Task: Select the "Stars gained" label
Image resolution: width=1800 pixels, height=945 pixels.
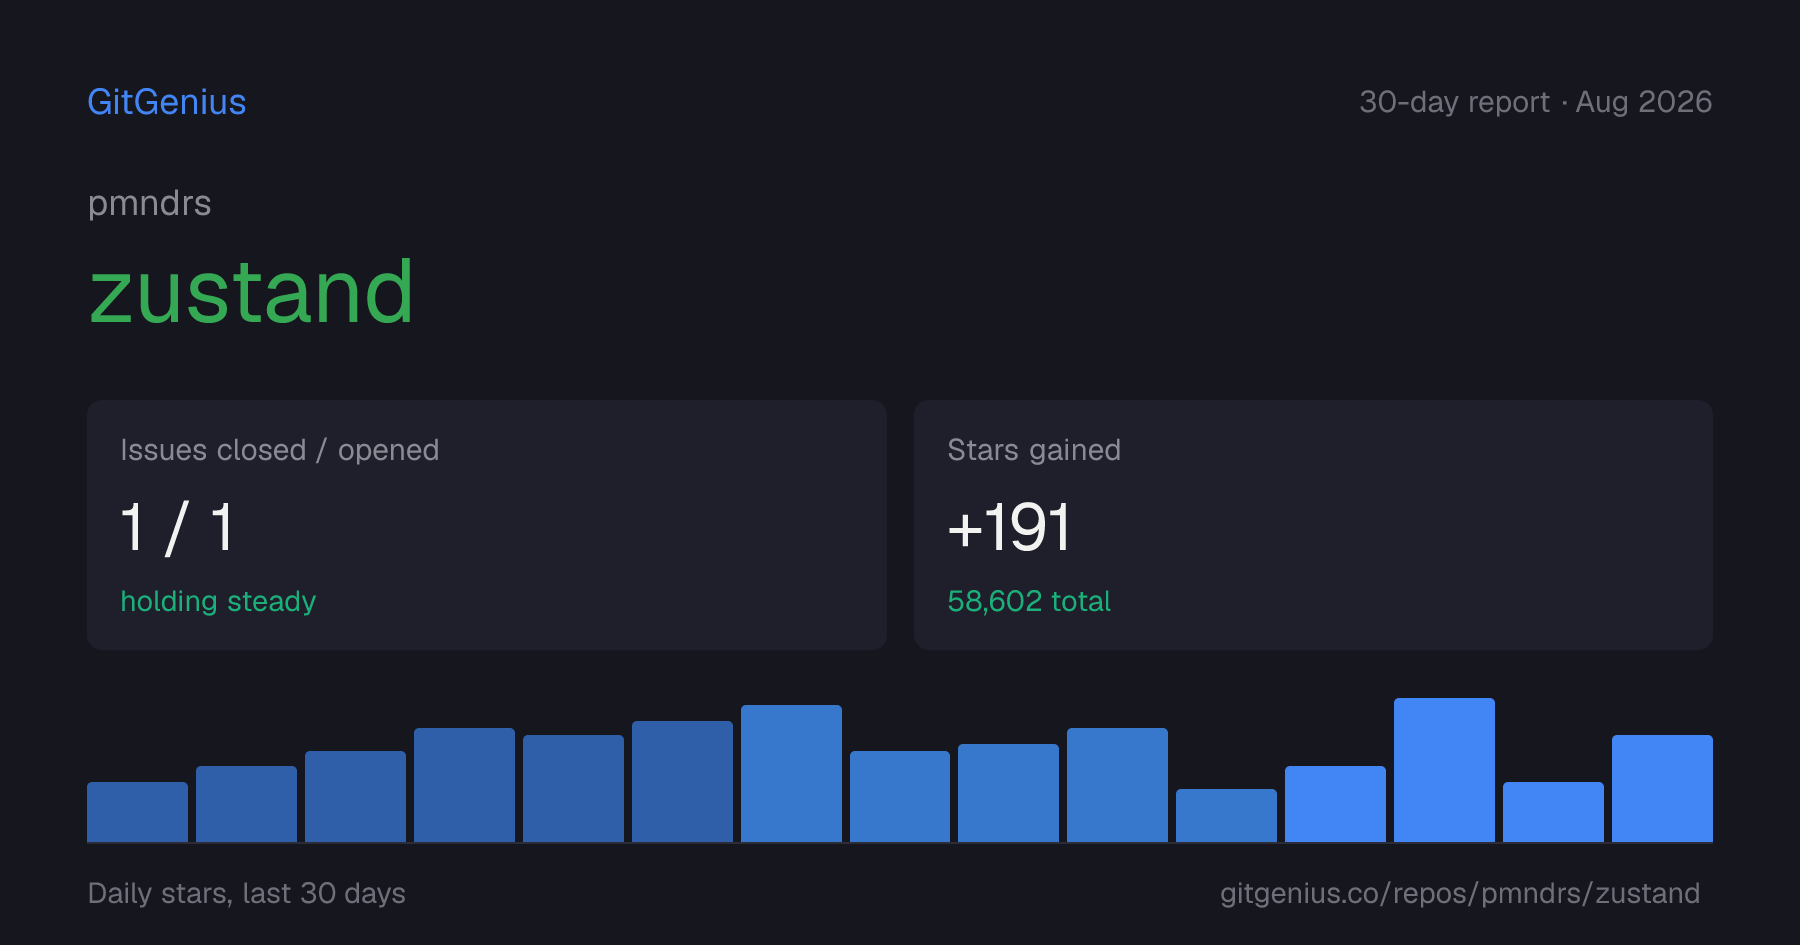Action: (1034, 450)
